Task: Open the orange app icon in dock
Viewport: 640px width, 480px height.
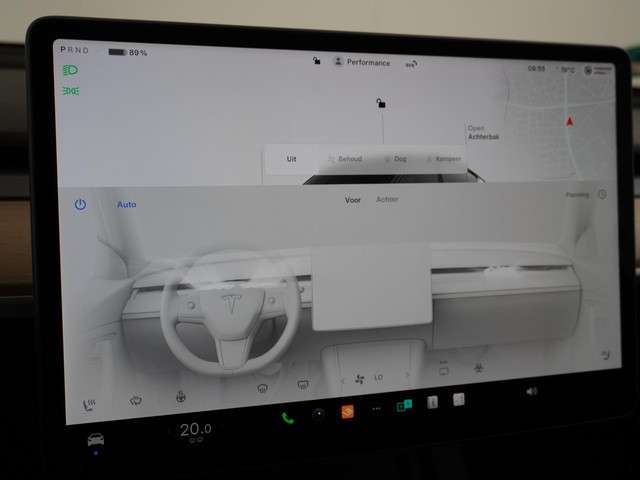Action: (347, 411)
